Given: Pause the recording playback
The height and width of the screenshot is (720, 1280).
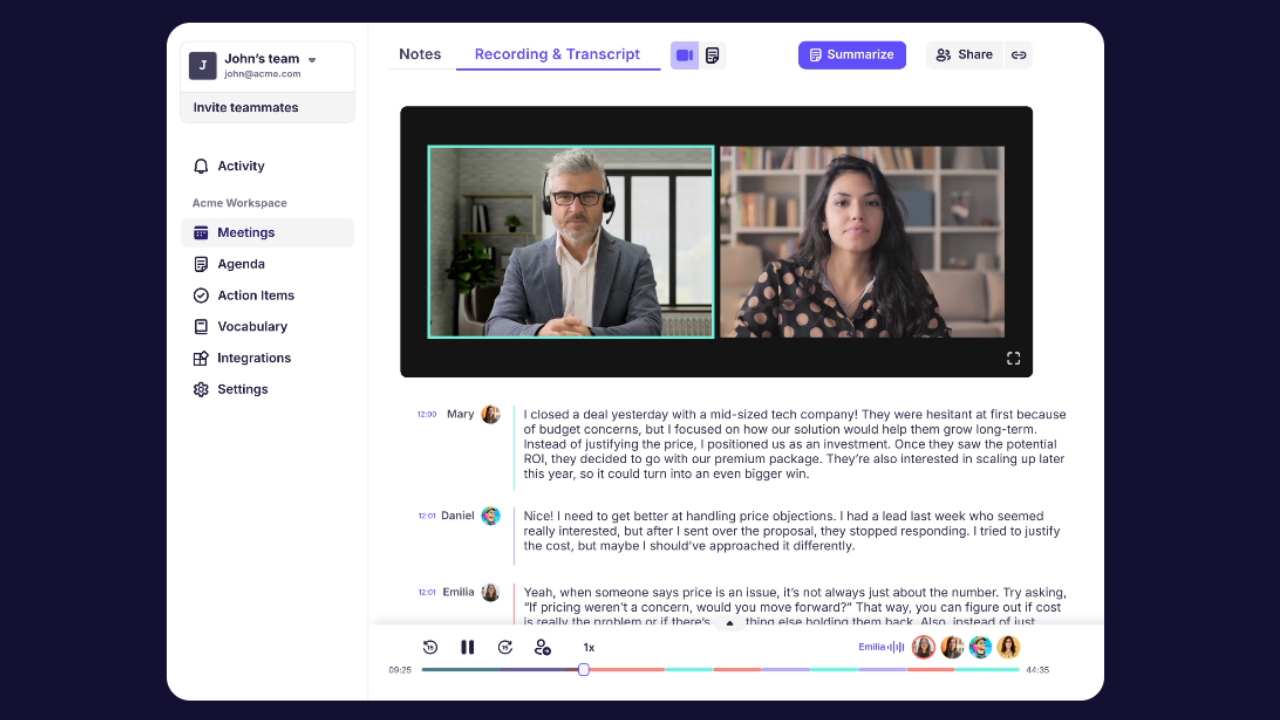Looking at the screenshot, I should coord(467,647).
